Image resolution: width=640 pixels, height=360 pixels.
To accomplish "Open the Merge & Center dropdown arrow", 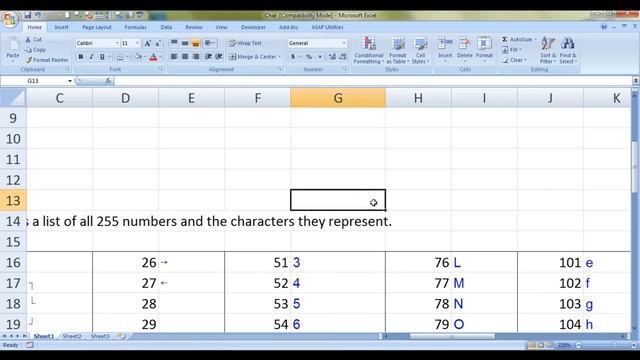I will 280,57.
